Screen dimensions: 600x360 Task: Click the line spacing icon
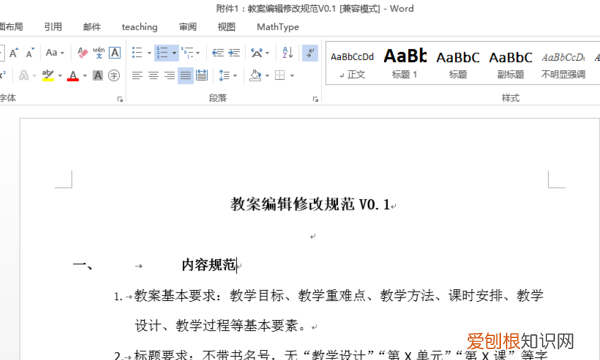(224, 75)
